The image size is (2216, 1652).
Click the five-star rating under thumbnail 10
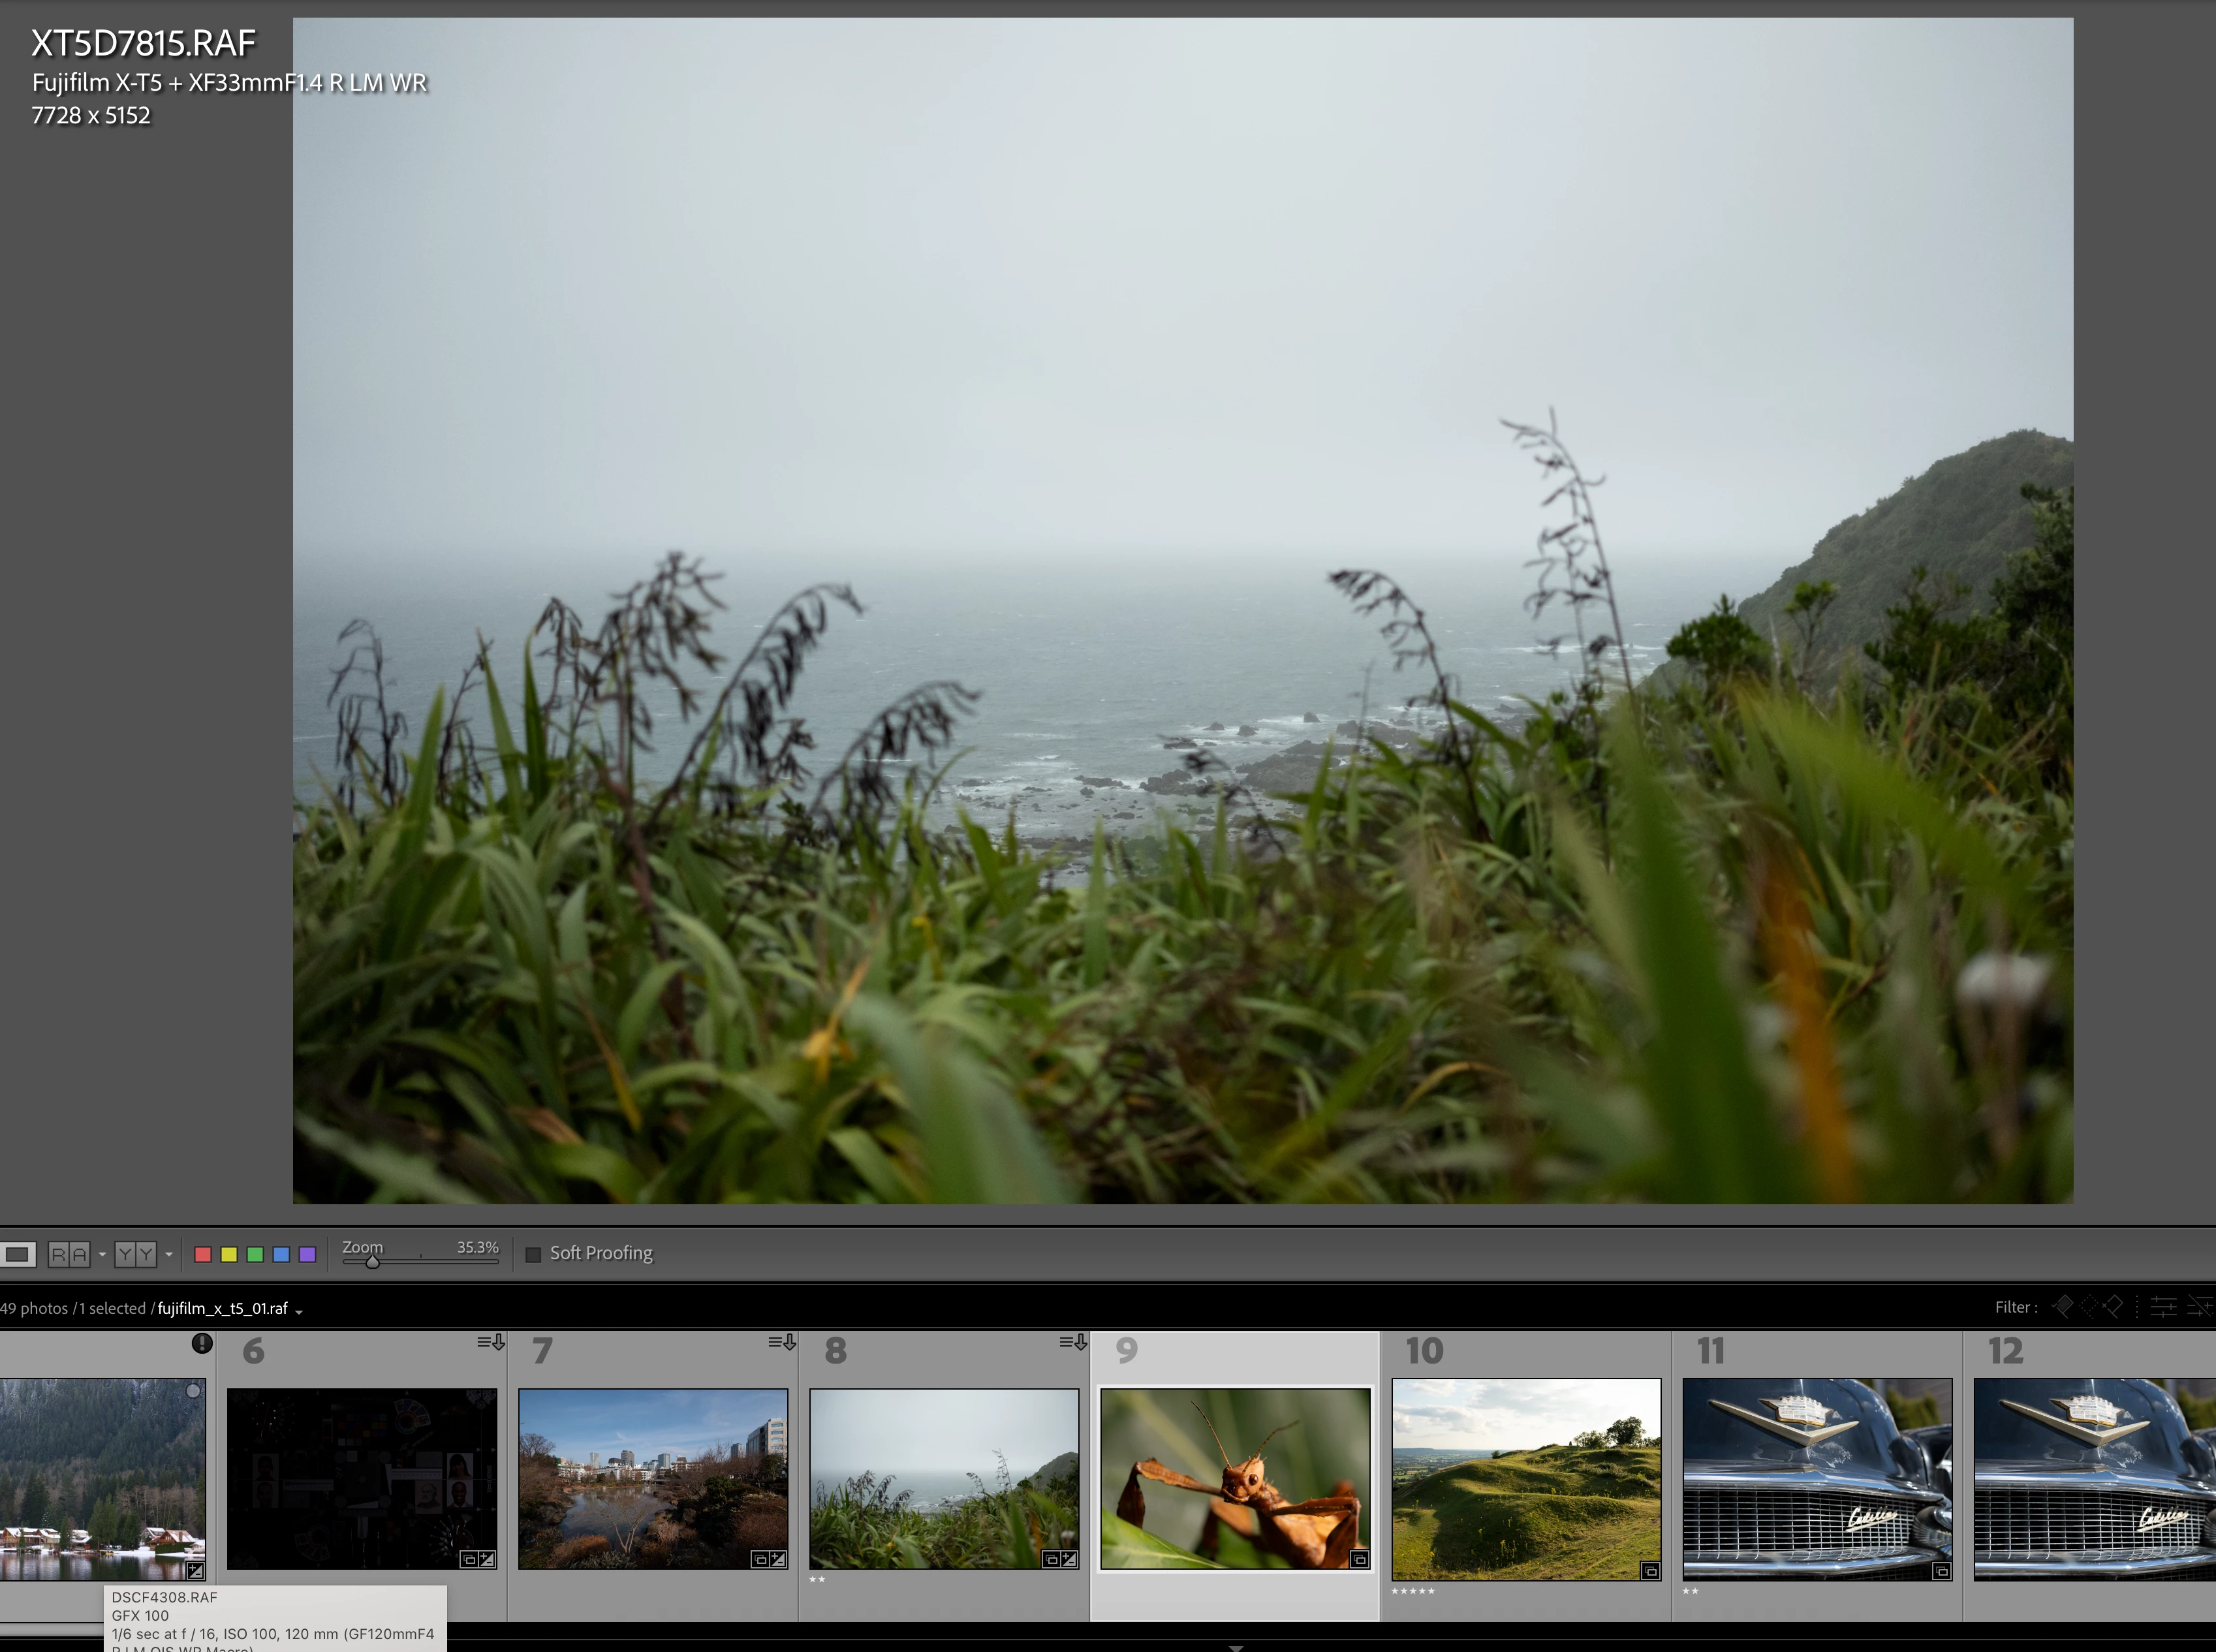coord(1412,1591)
